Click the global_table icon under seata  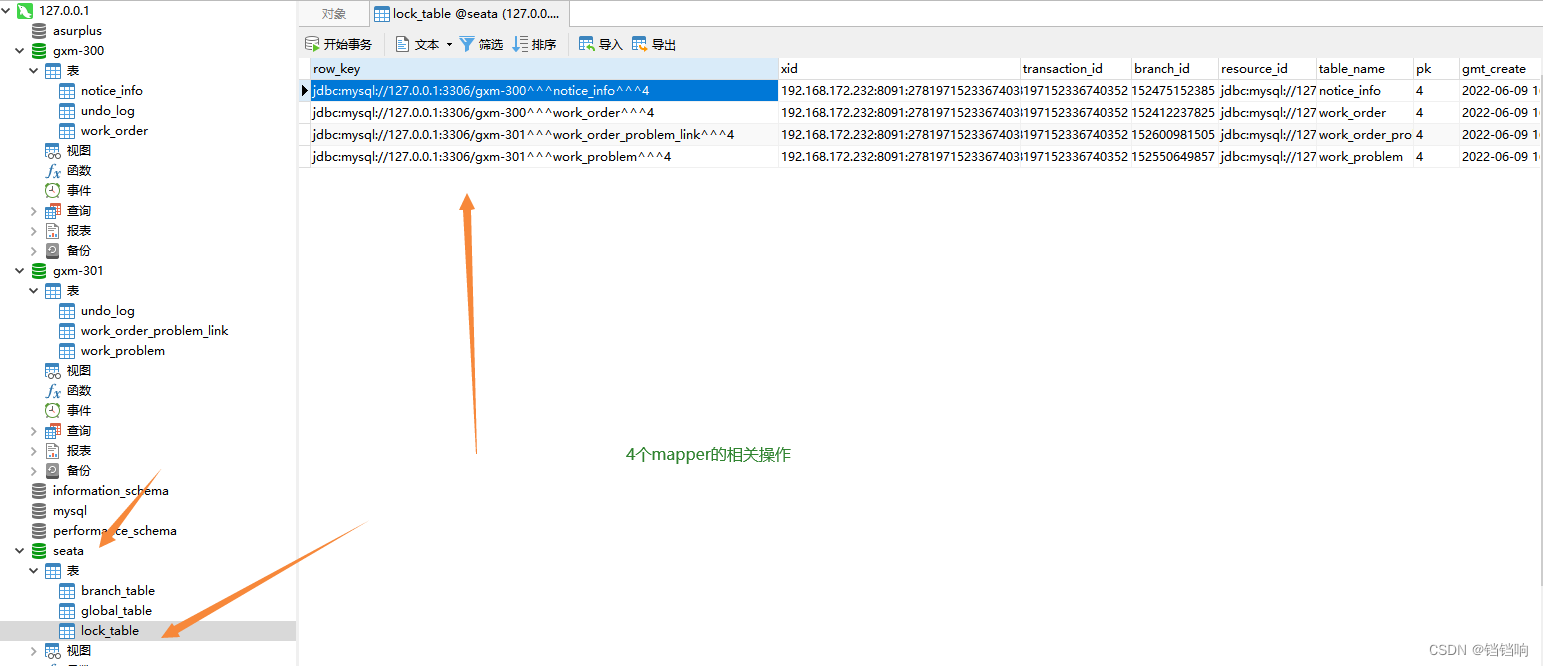click(x=67, y=611)
